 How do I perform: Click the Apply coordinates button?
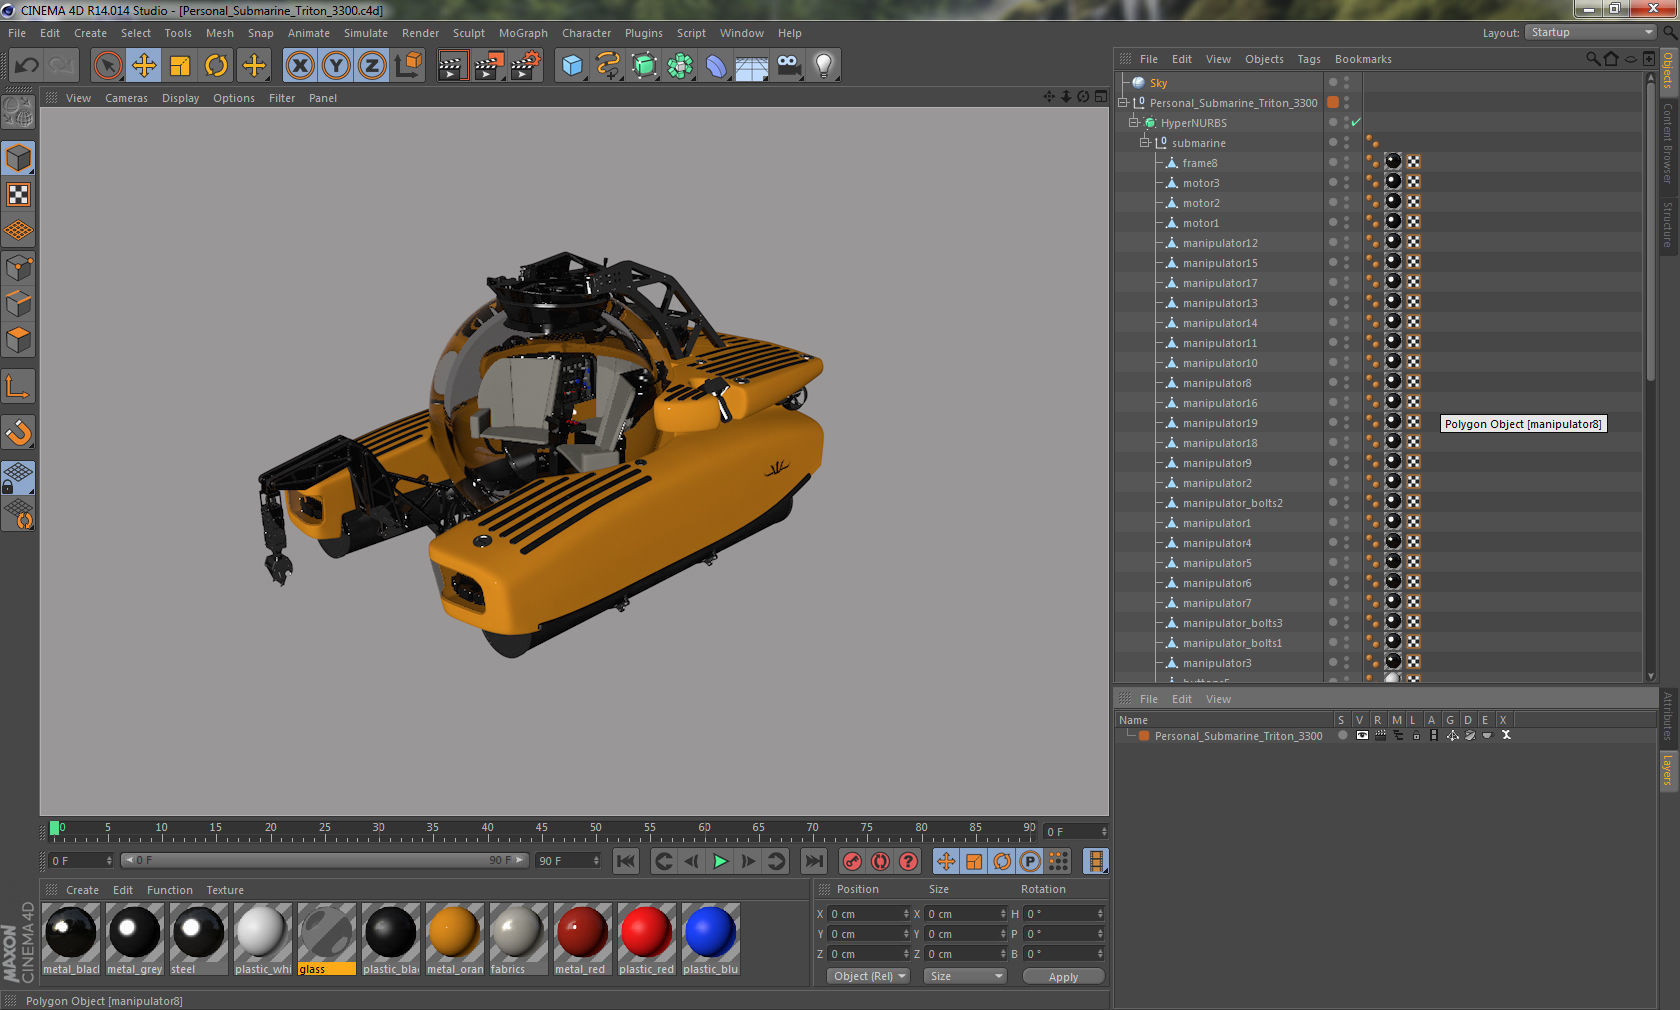coord(1063,977)
